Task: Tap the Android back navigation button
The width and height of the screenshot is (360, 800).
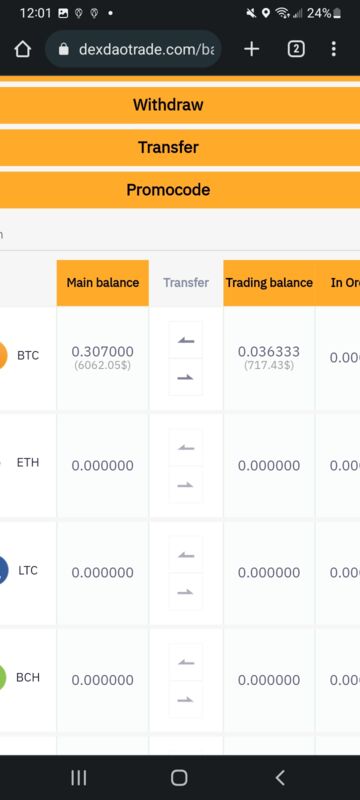Action: (280, 778)
